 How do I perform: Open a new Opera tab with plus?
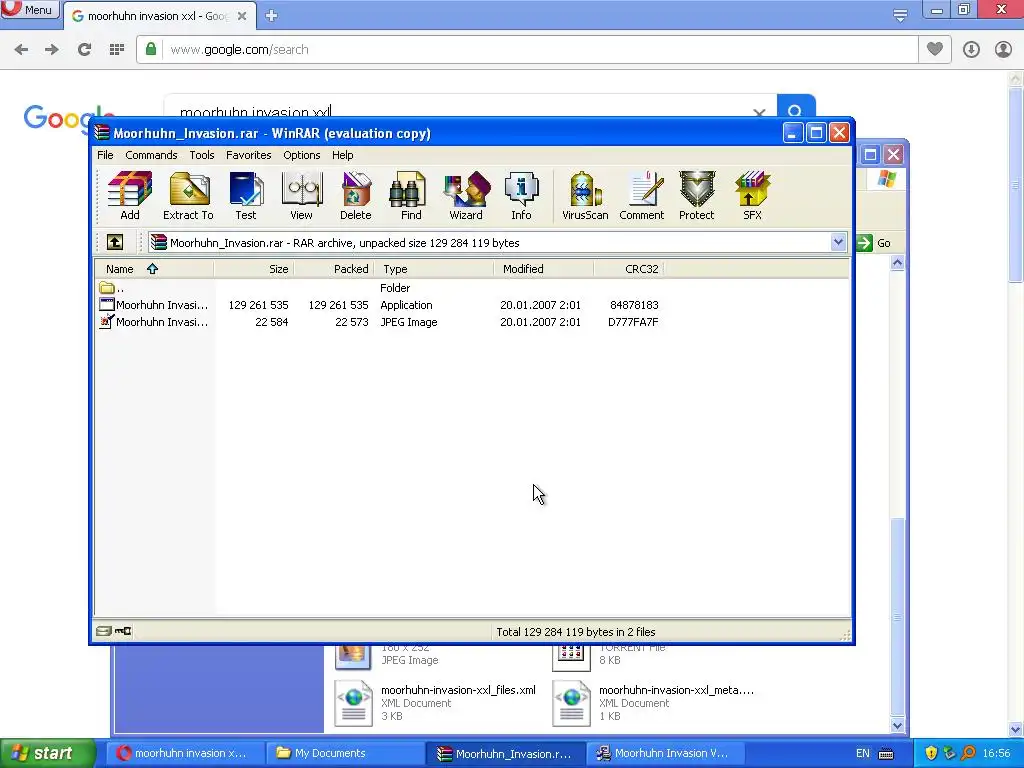272,16
